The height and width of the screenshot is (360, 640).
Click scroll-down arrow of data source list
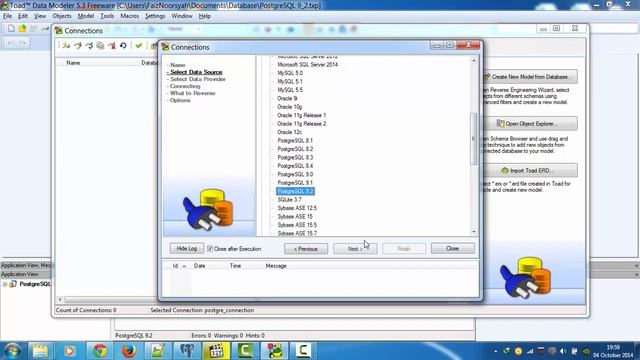pyautogui.click(x=473, y=232)
